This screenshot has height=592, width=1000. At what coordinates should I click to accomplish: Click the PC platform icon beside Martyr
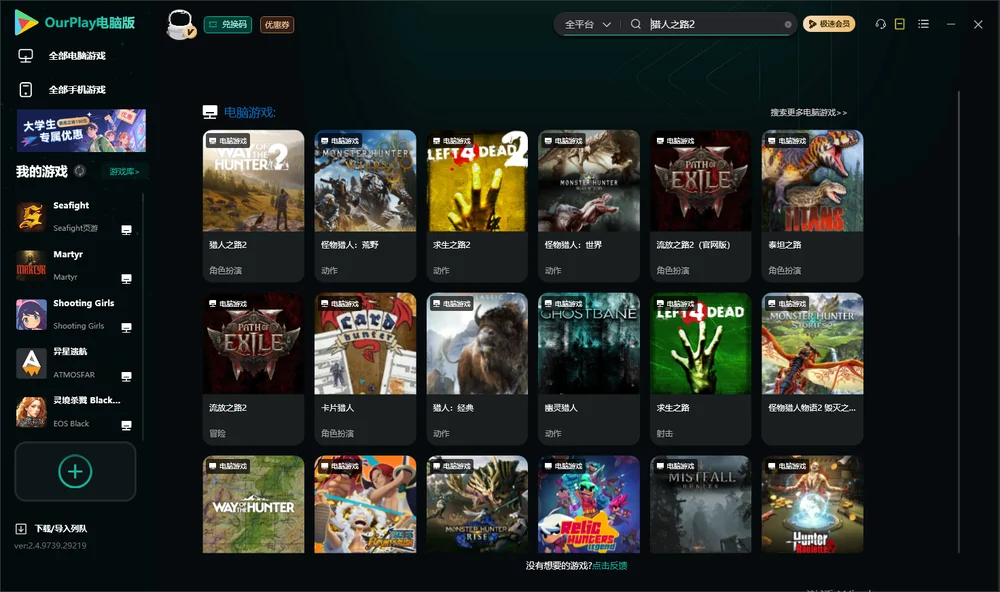pyautogui.click(x=126, y=279)
